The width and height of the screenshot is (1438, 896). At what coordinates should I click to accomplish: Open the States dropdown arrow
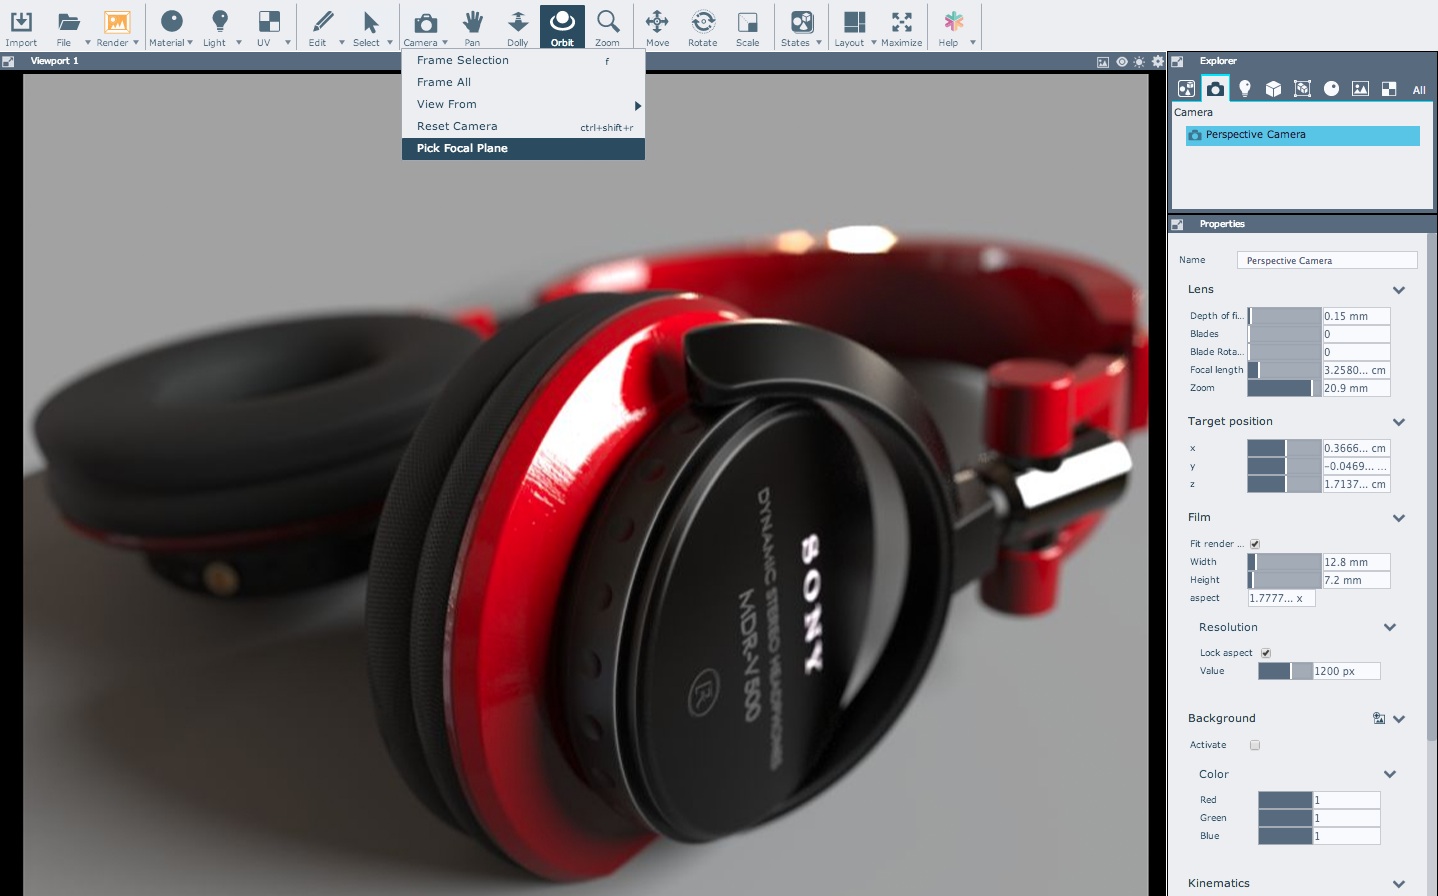[819, 43]
